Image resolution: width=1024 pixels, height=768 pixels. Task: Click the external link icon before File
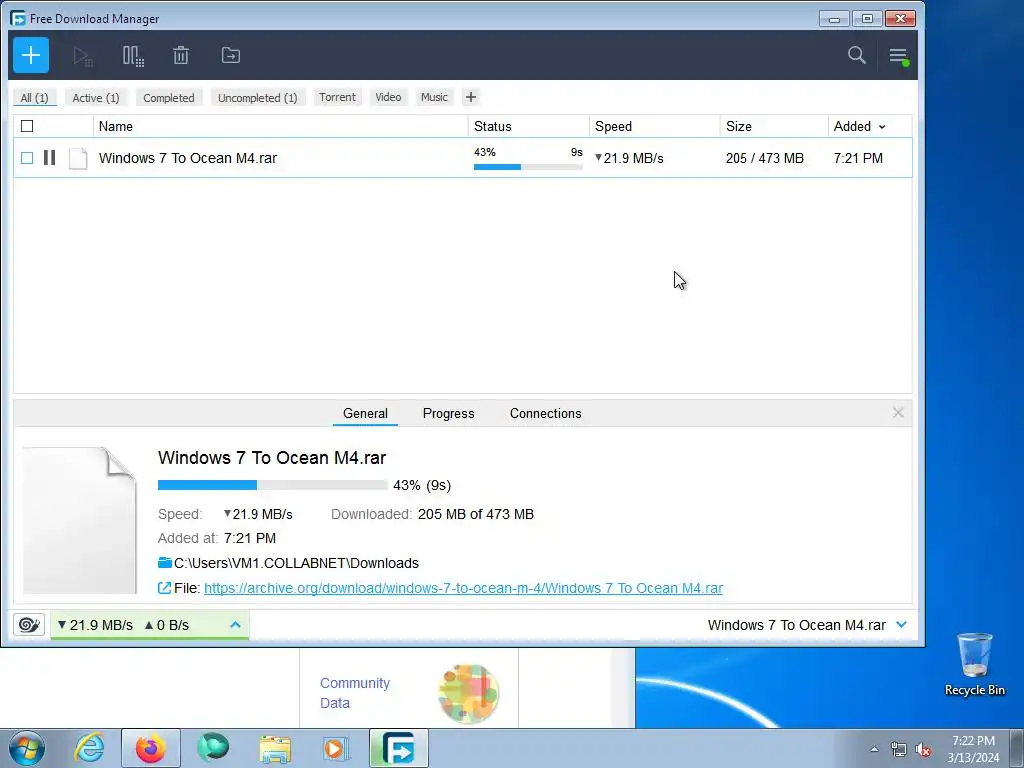click(165, 588)
